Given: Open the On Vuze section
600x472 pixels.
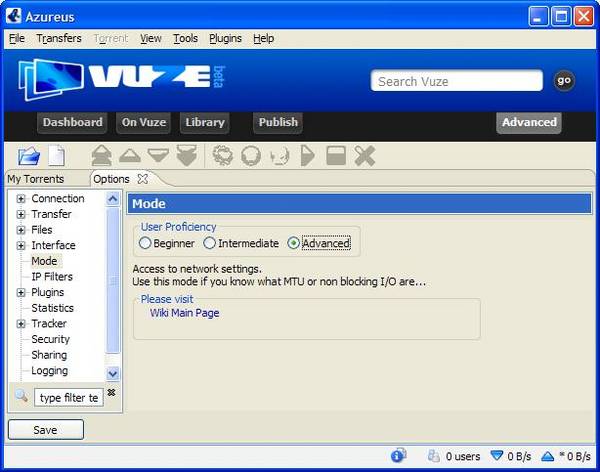Looking at the screenshot, I should tap(143, 122).
